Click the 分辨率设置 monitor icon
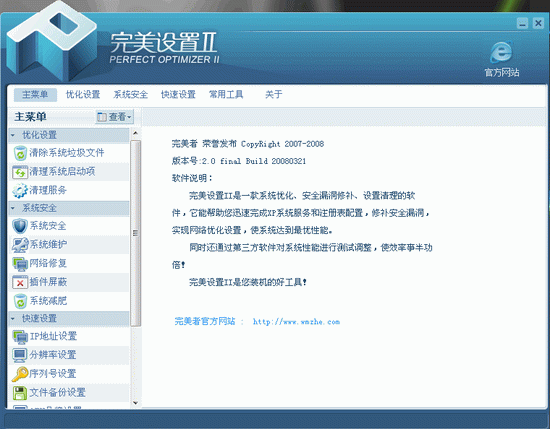The height and width of the screenshot is (429, 550). tap(20, 355)
